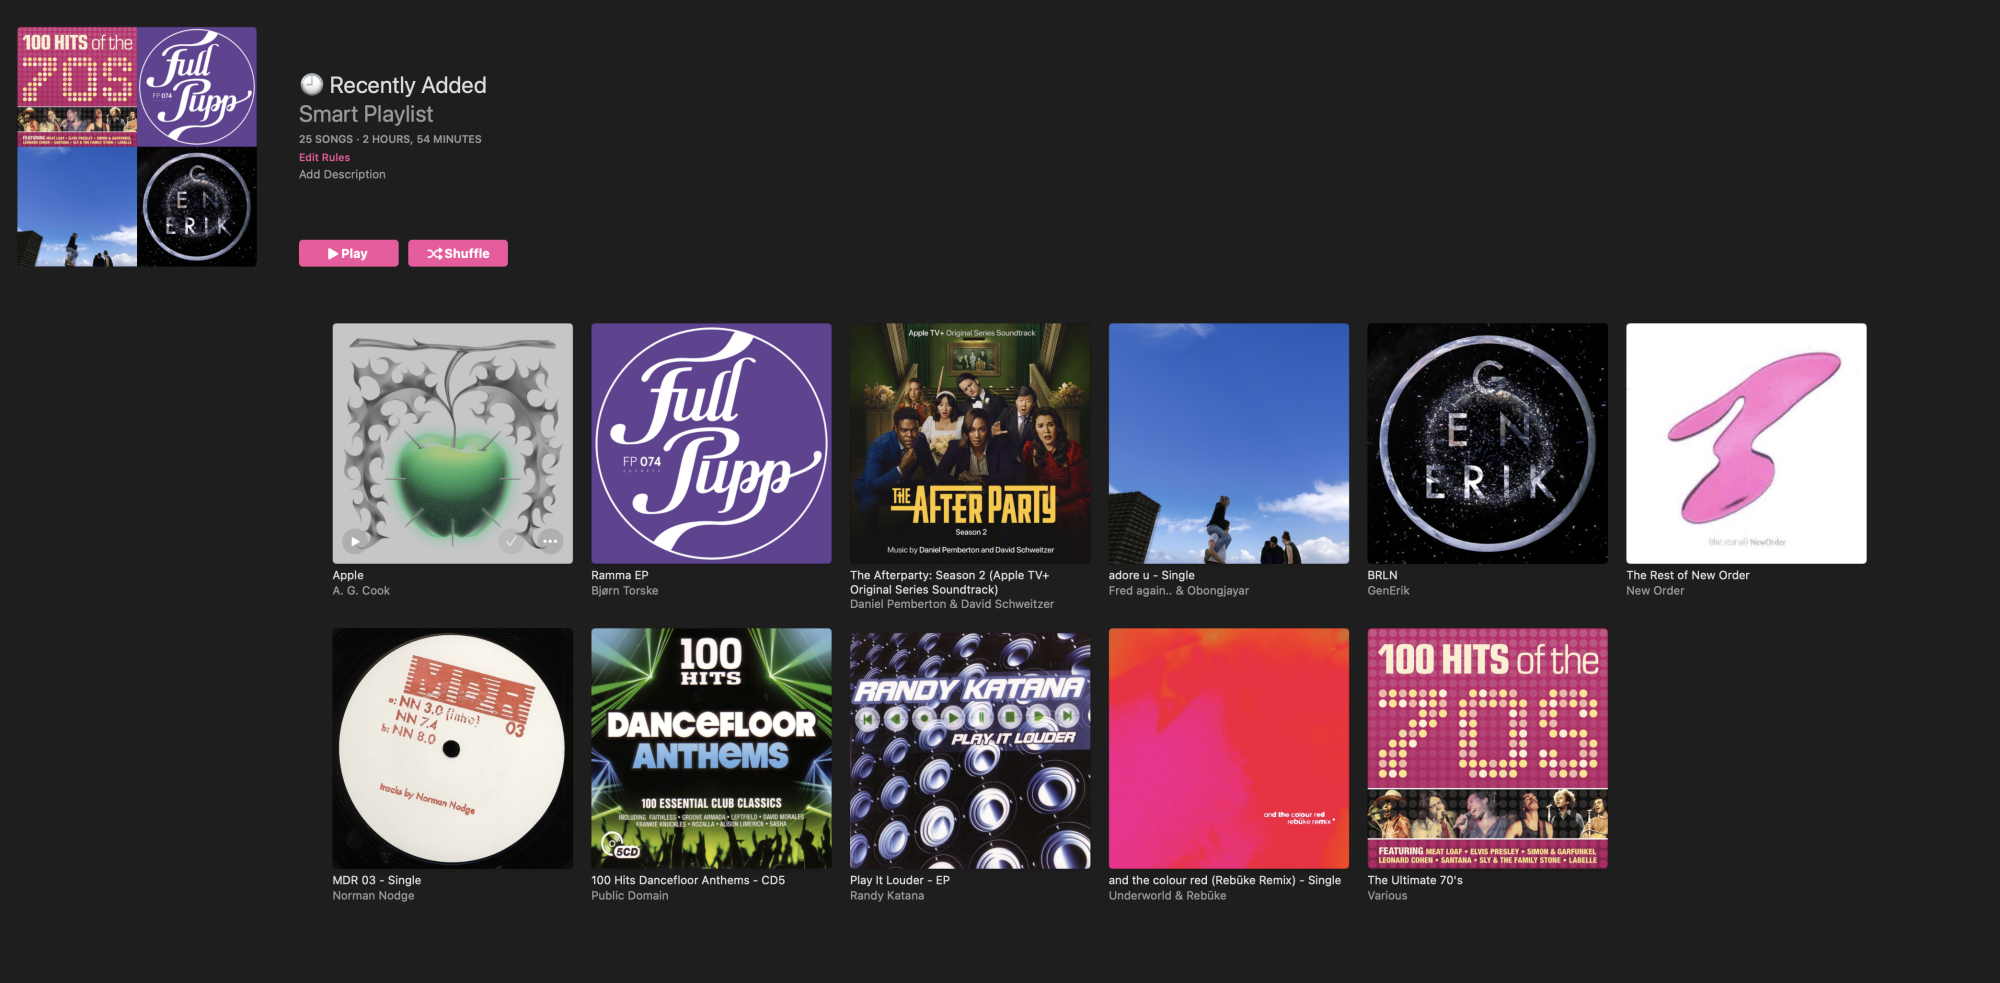Viewport: 2000px width, 983px height.
Task: Open the three-dot menu on the Apple album cover
Action: pos(550,541)
